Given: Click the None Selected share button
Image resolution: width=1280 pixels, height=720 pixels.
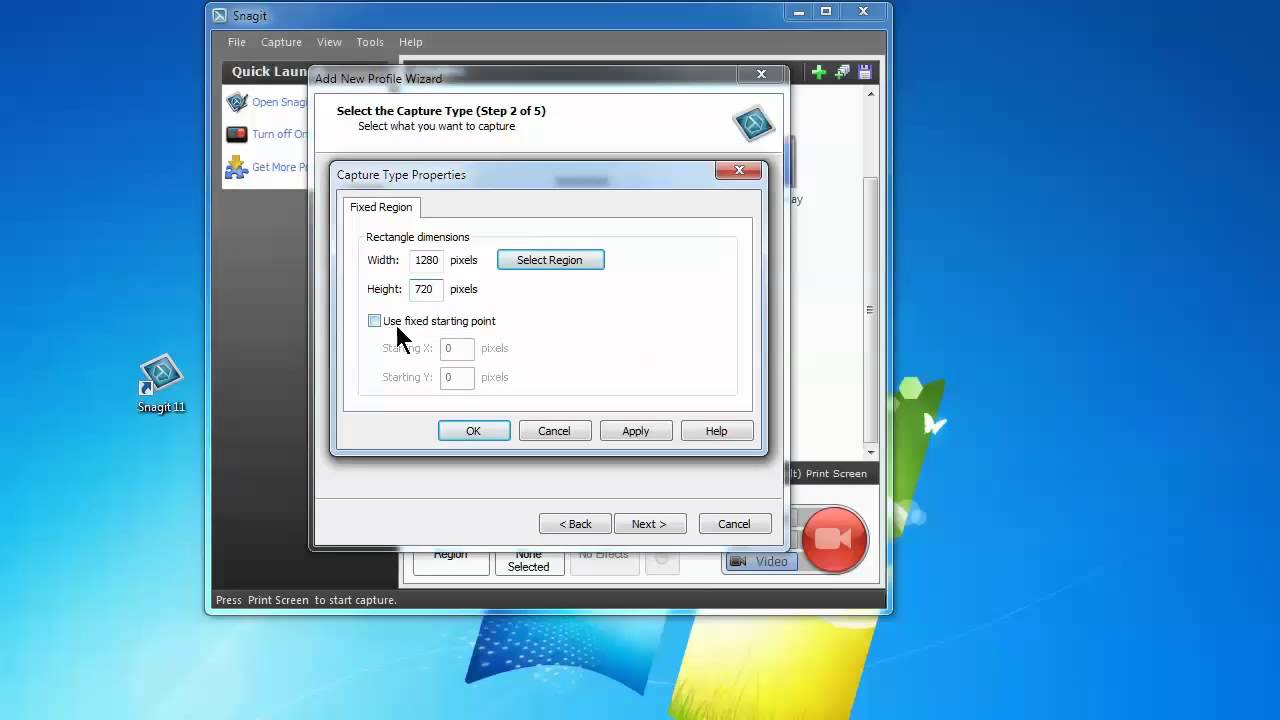Looking at the screenshot, I should click(x=528, y=561).
